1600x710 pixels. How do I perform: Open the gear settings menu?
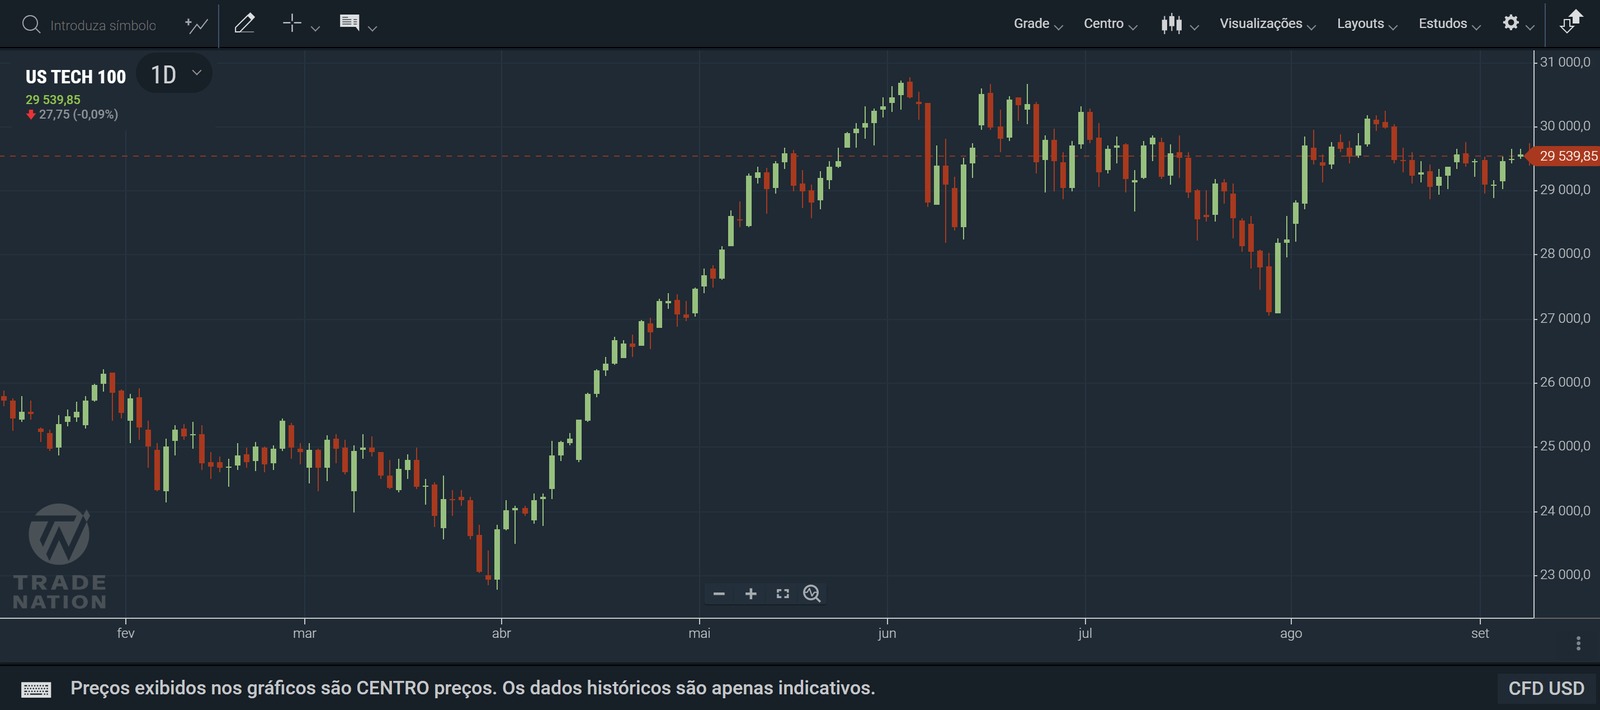tap(1518, 23)
